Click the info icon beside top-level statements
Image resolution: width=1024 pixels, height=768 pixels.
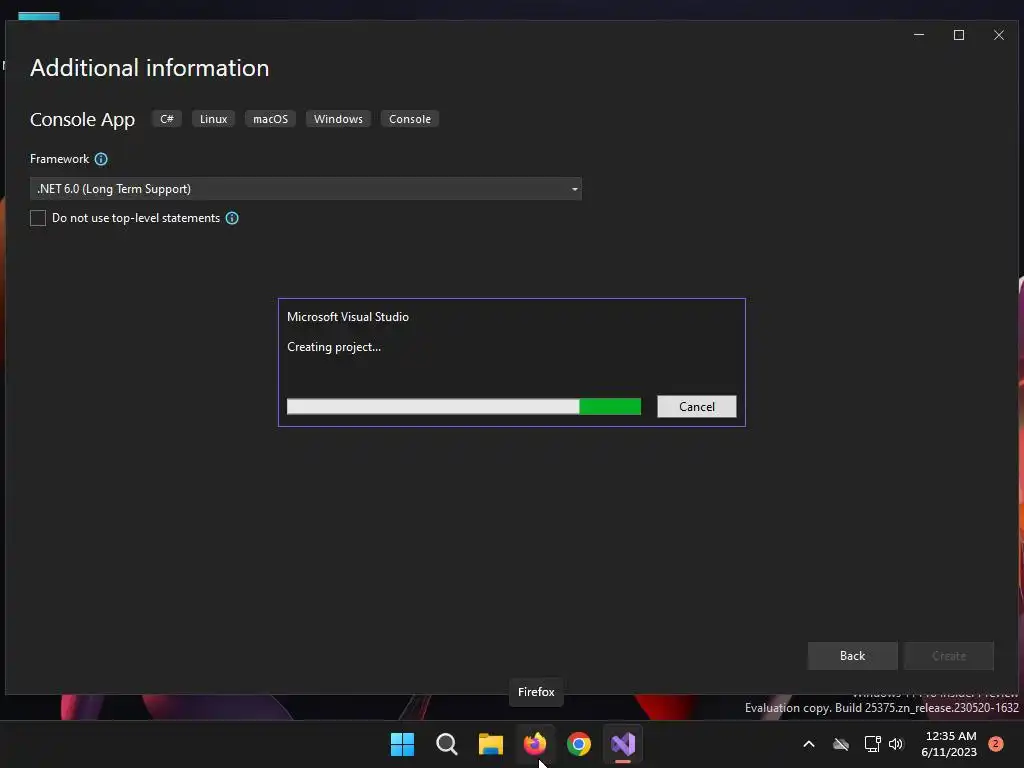(x=232, y=218)
